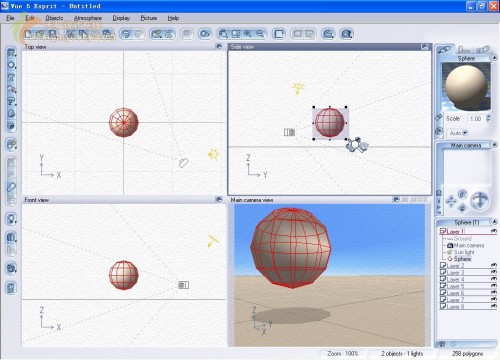500x360 pixels.
Task: Open the Picture menu
Action: 149,18
